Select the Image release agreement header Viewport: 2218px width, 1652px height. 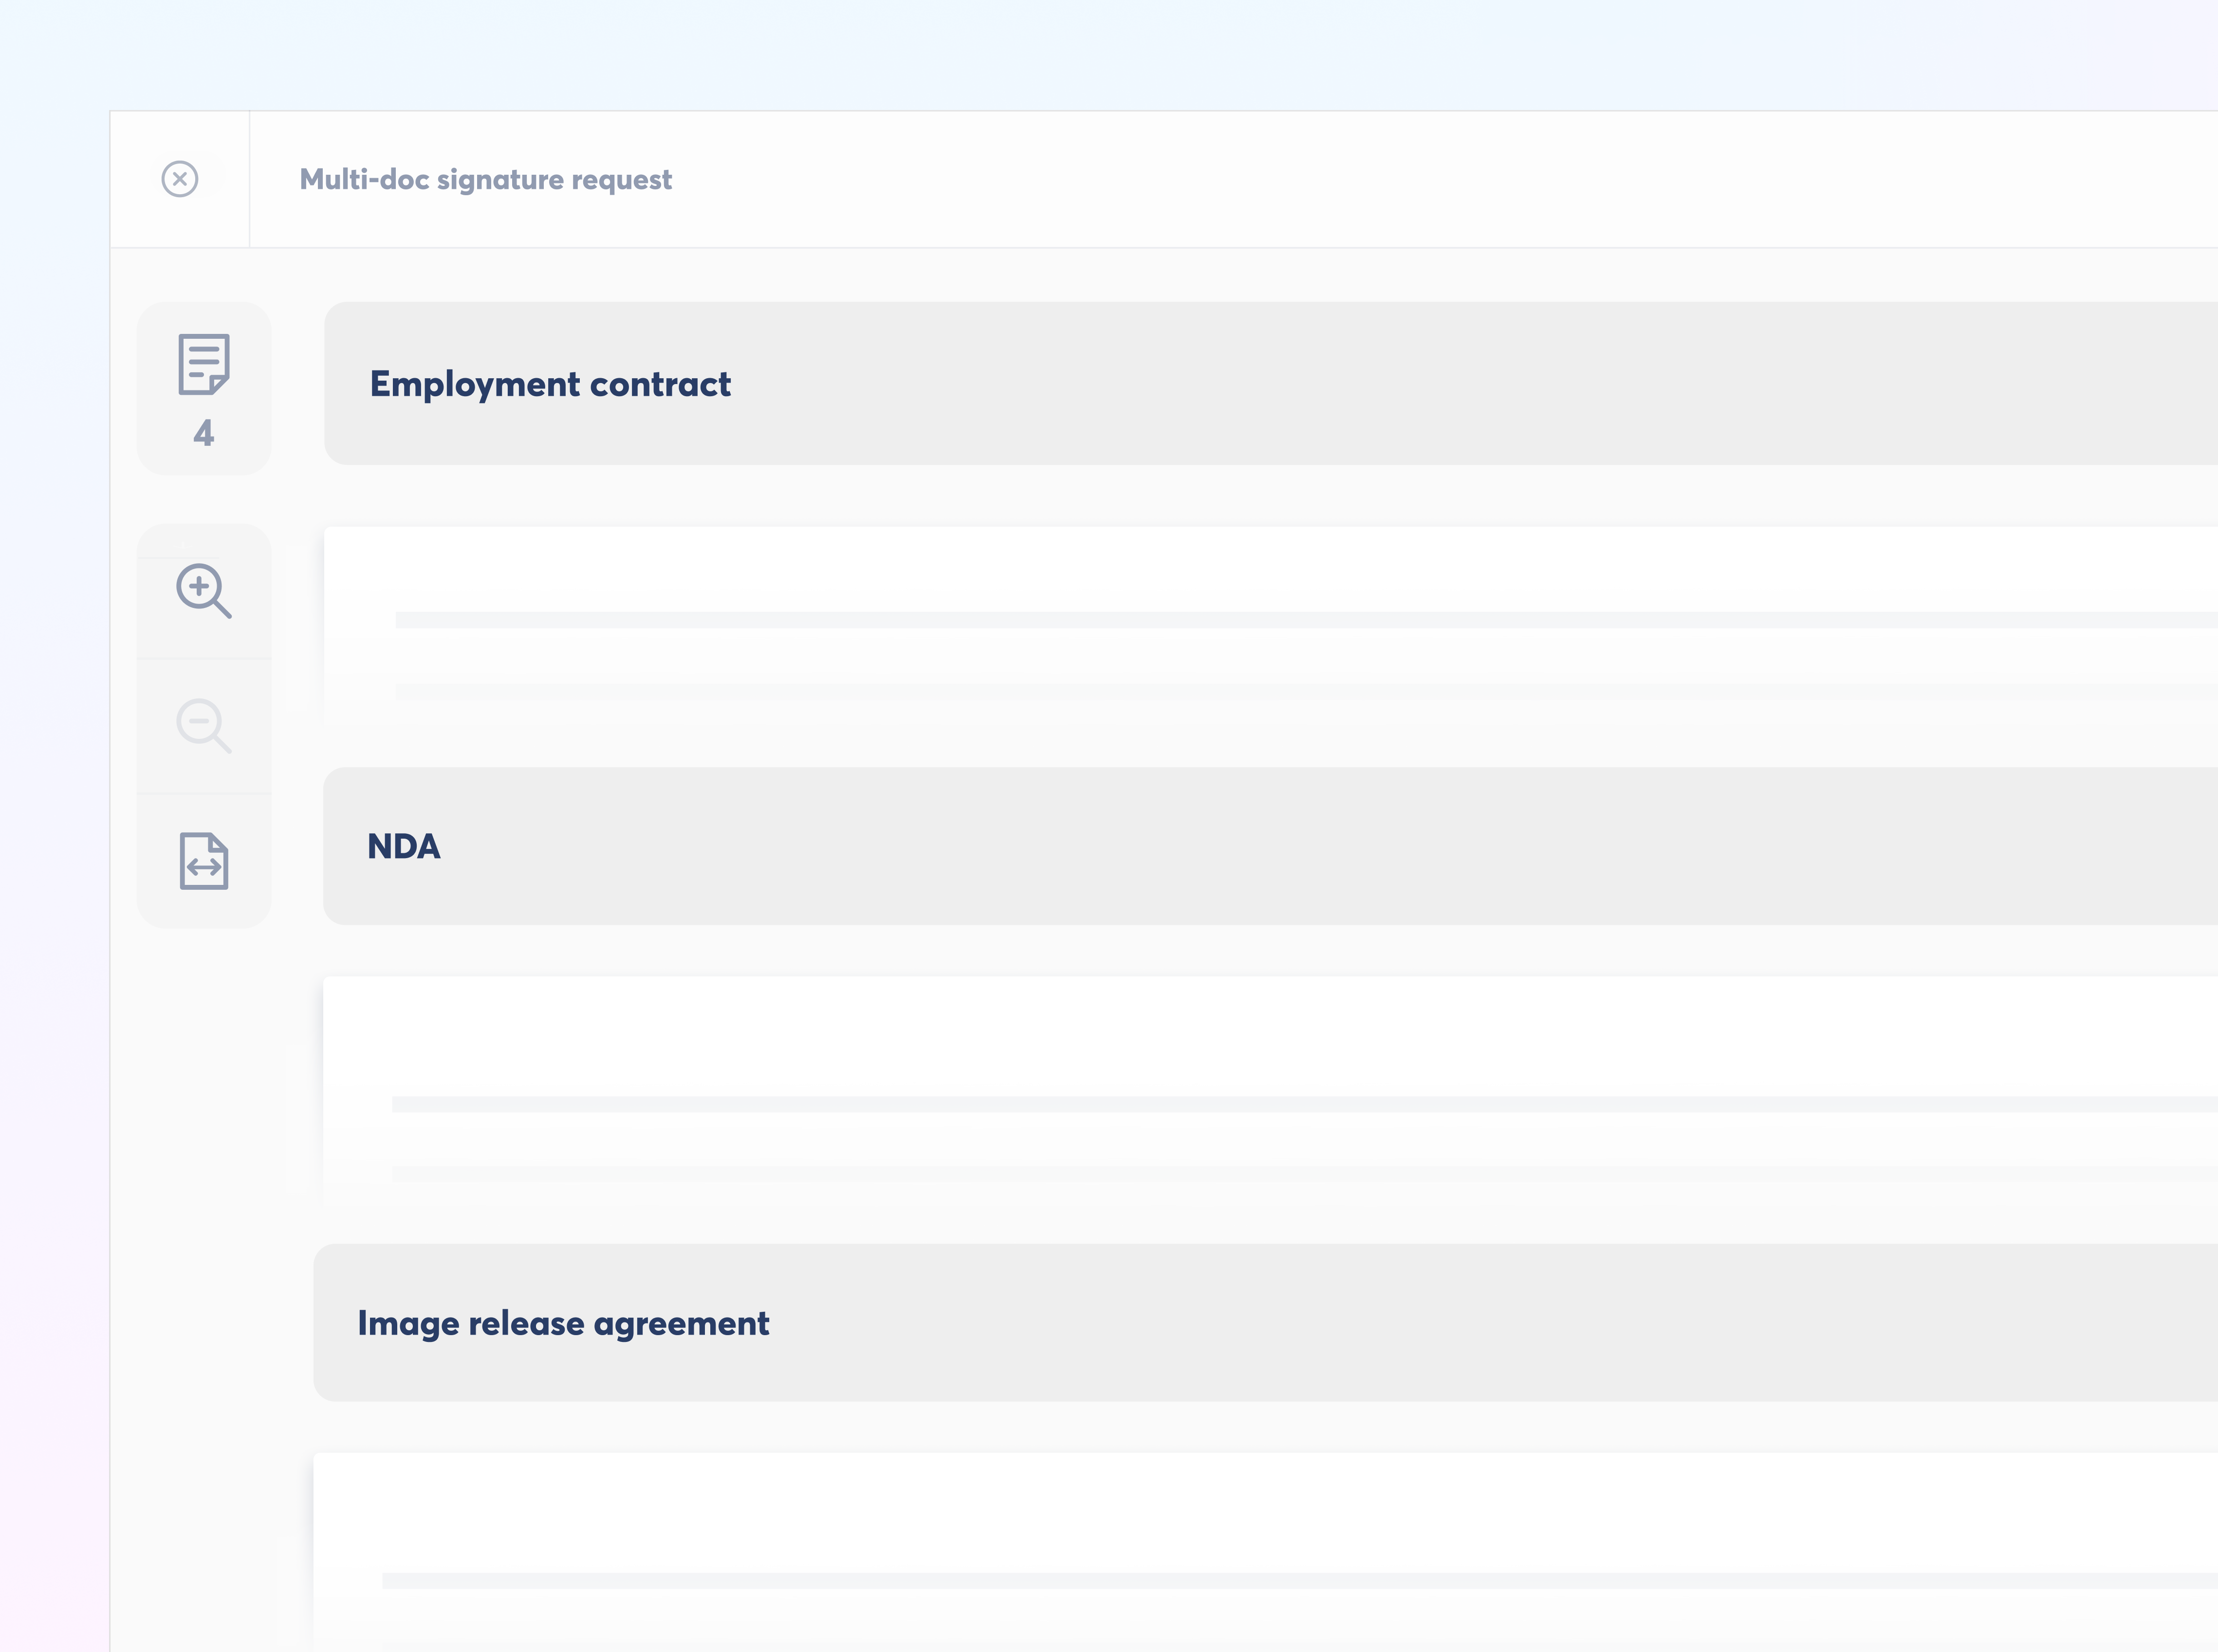point(1265,1322)
